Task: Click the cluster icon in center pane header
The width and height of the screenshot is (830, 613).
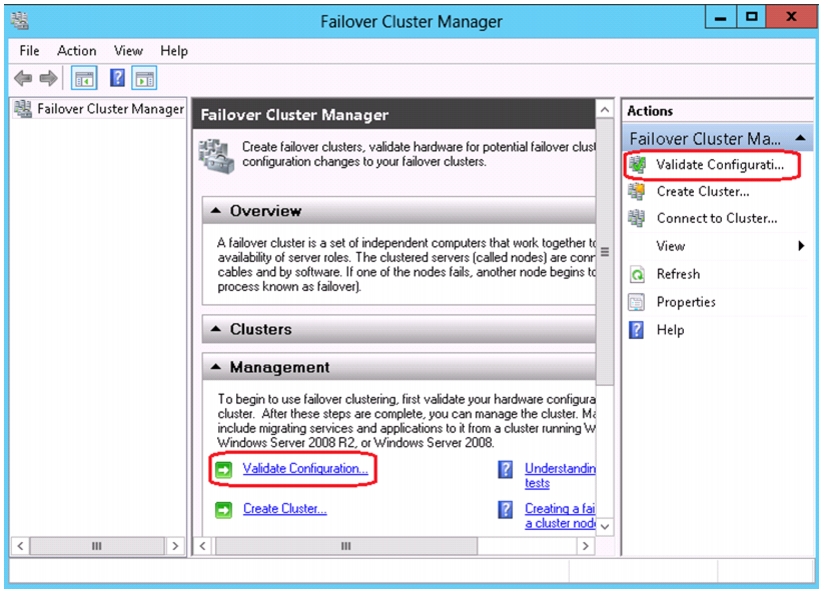Action: 216,156
